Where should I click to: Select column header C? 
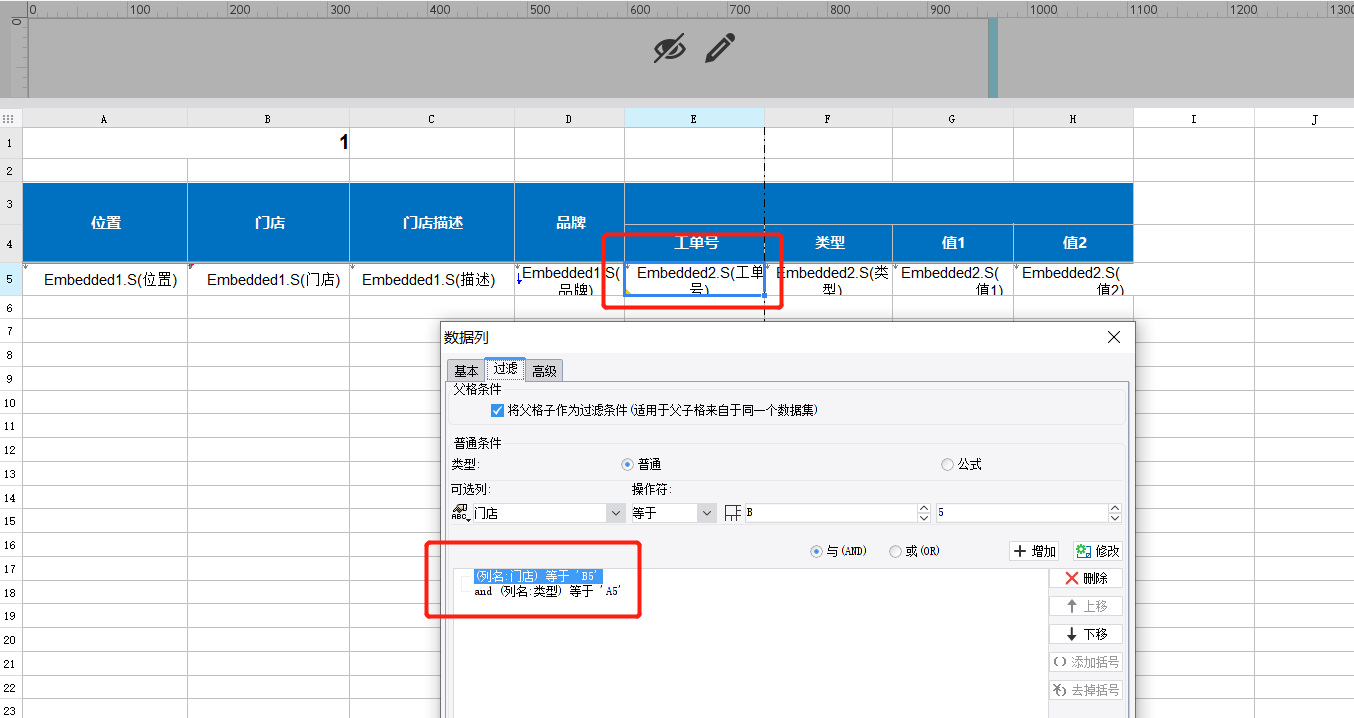pos(432,118)
